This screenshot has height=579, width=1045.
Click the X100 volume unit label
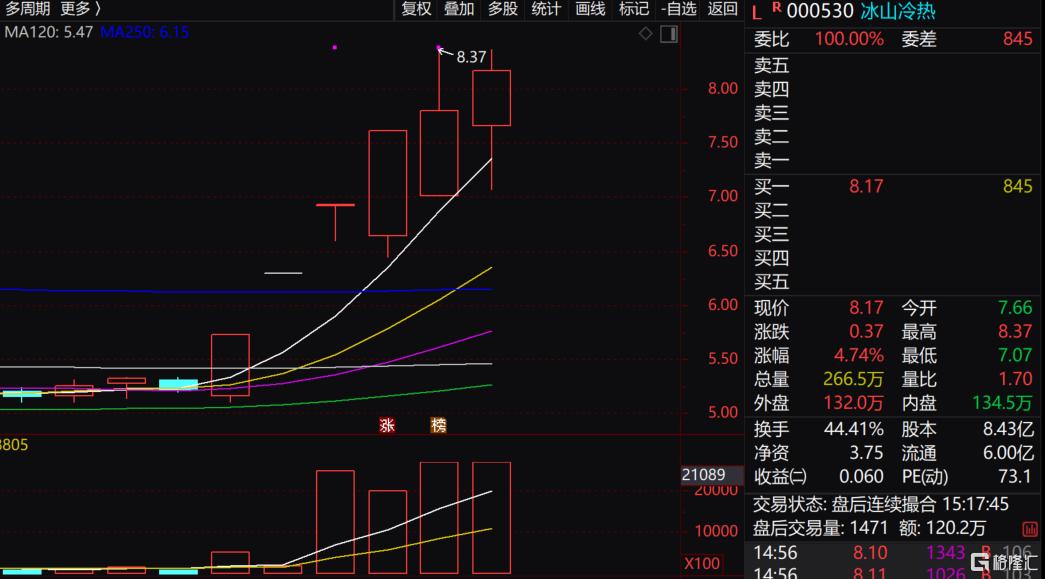click(702, 564)
